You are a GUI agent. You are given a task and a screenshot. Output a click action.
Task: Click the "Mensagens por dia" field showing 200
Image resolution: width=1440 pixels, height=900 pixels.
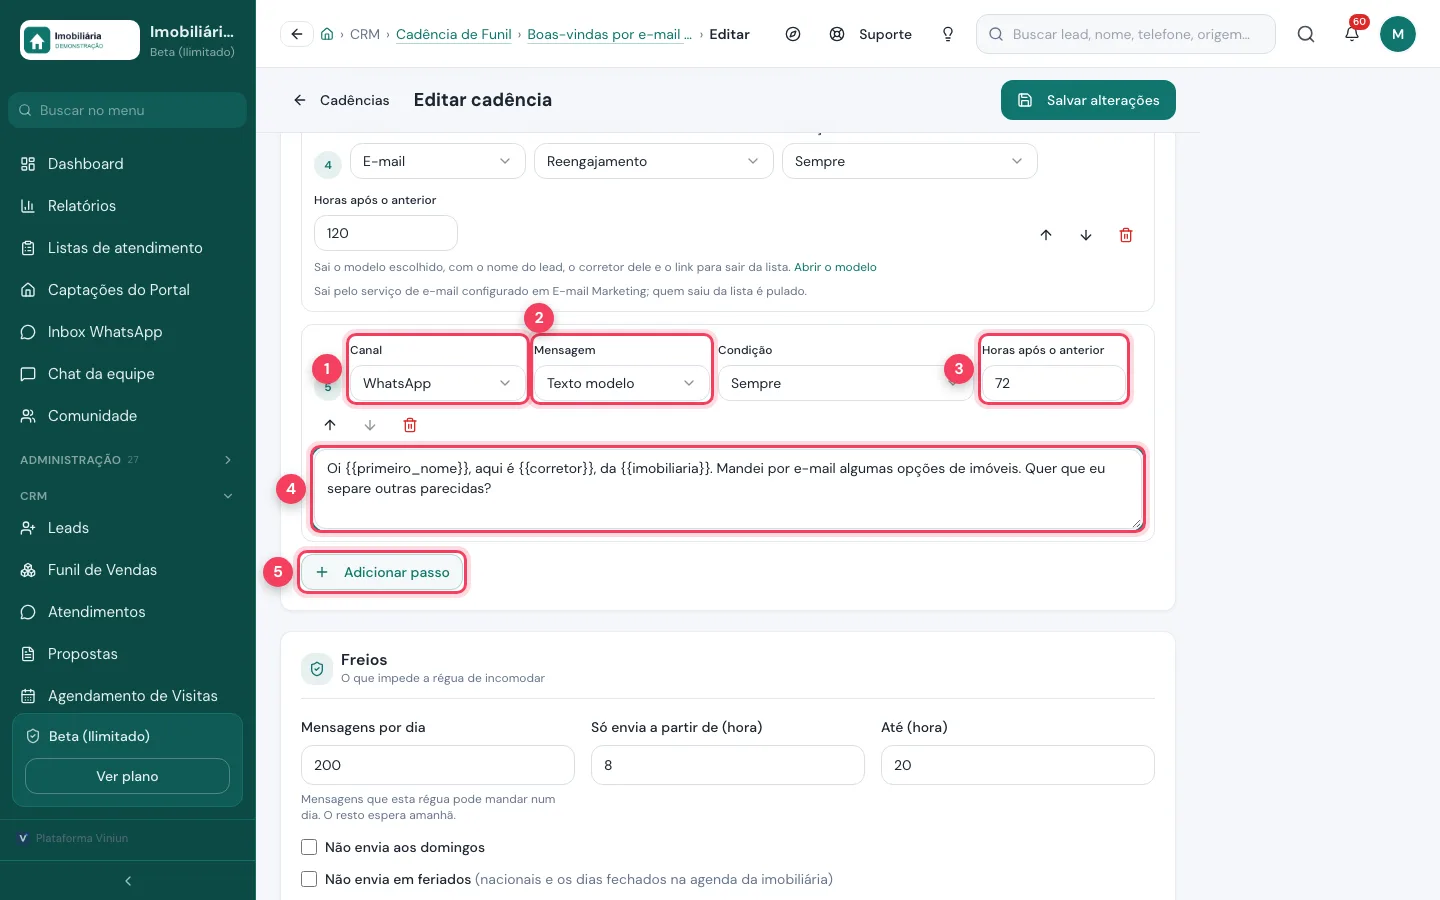click(x=438, y=765)
